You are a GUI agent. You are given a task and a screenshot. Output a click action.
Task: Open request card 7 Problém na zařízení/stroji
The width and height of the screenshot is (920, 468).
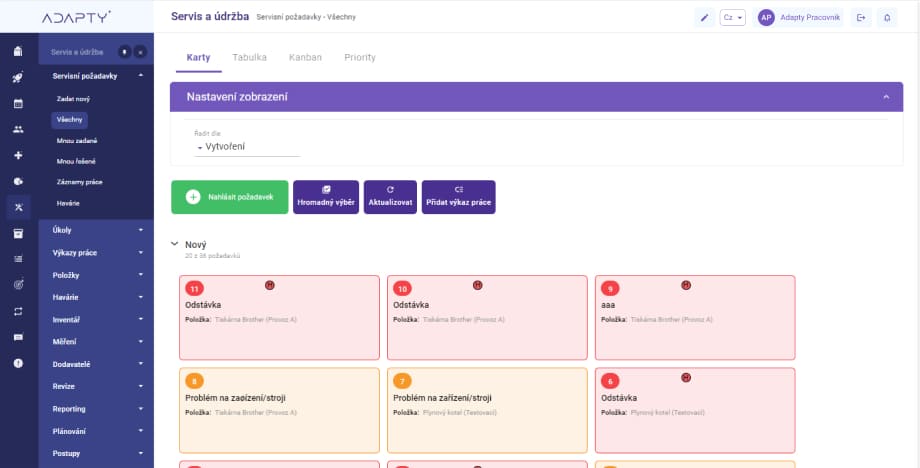click(x=487, y=411)
